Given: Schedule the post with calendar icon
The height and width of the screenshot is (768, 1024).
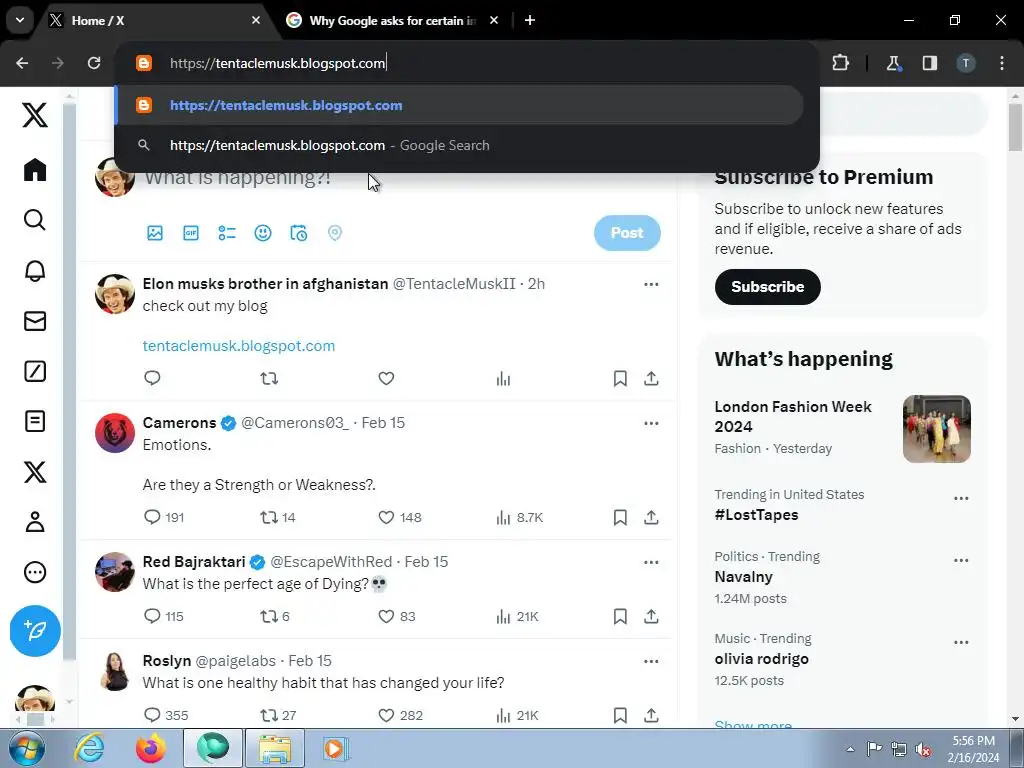Looking at the screenshot, I should (x=298, y=233).
